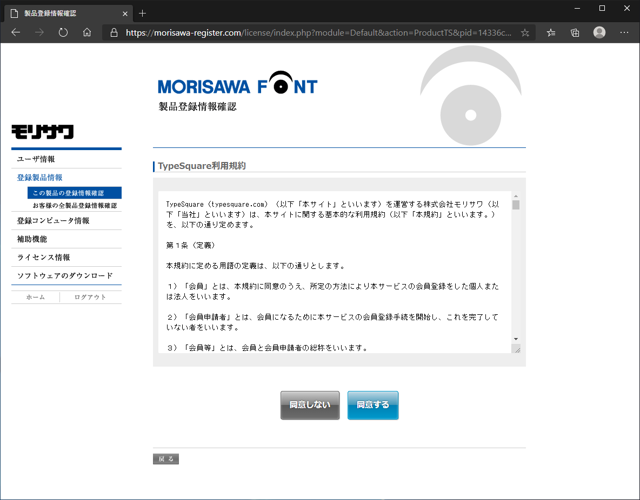Click the ホーム link
Image resolution: width=640 pixels, height=500 pixels.
(x=36, y=297)
